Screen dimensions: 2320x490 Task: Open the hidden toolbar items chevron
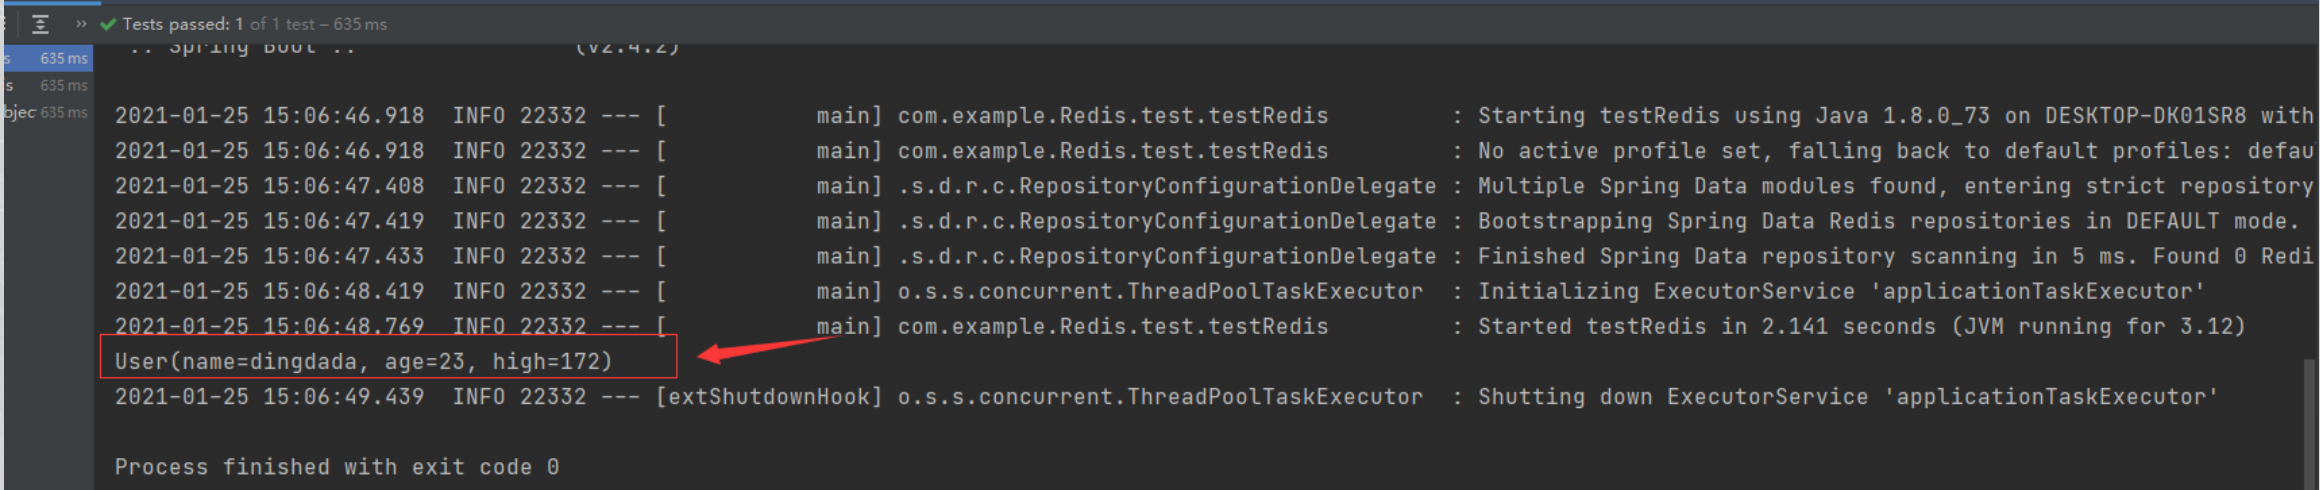click(x=81, y=24)
